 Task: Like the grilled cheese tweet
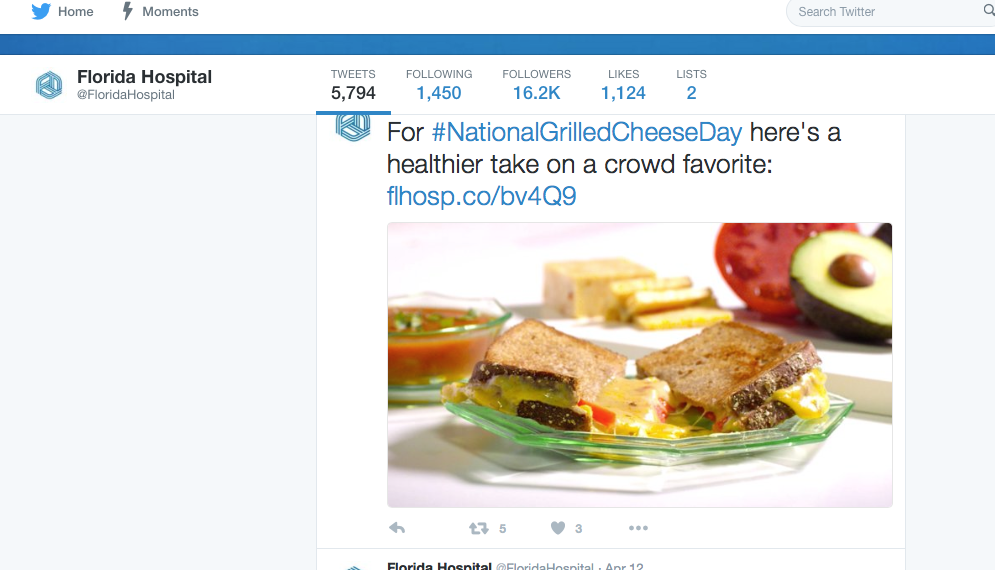(x=558, y=528)
